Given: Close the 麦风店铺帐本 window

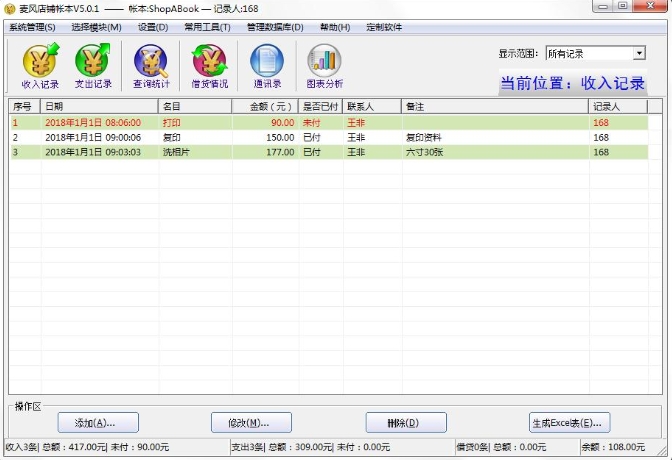Looking at the screenshot, I should point(650,6).
